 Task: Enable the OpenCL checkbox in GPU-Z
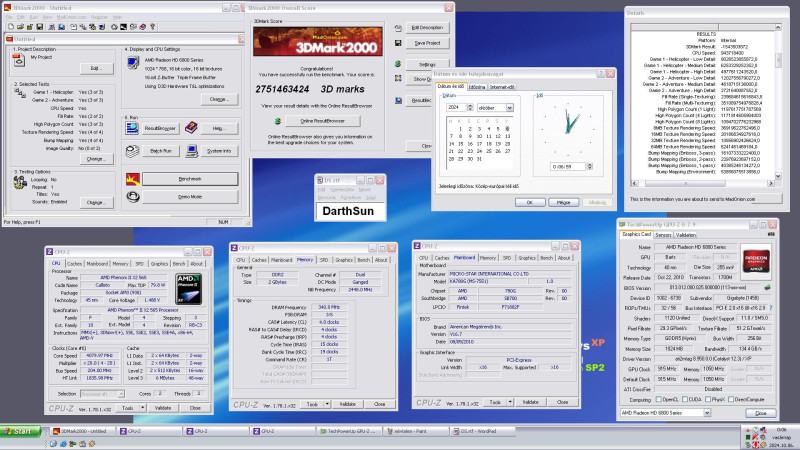click(x=658, y=399)
